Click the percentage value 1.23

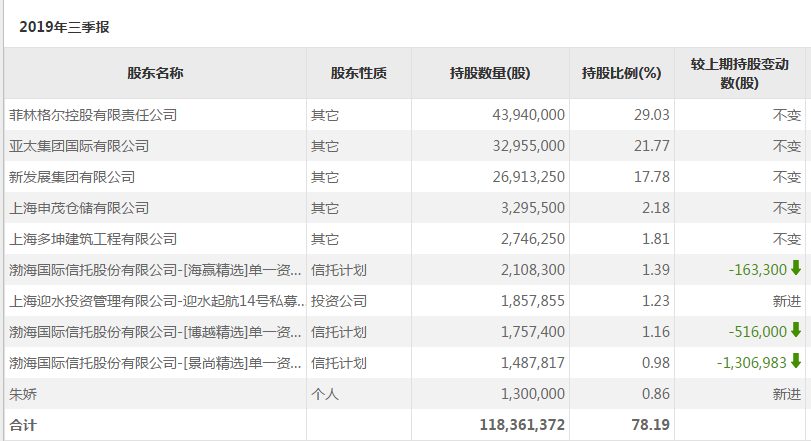pyautogui.click(x=656, y=301)
